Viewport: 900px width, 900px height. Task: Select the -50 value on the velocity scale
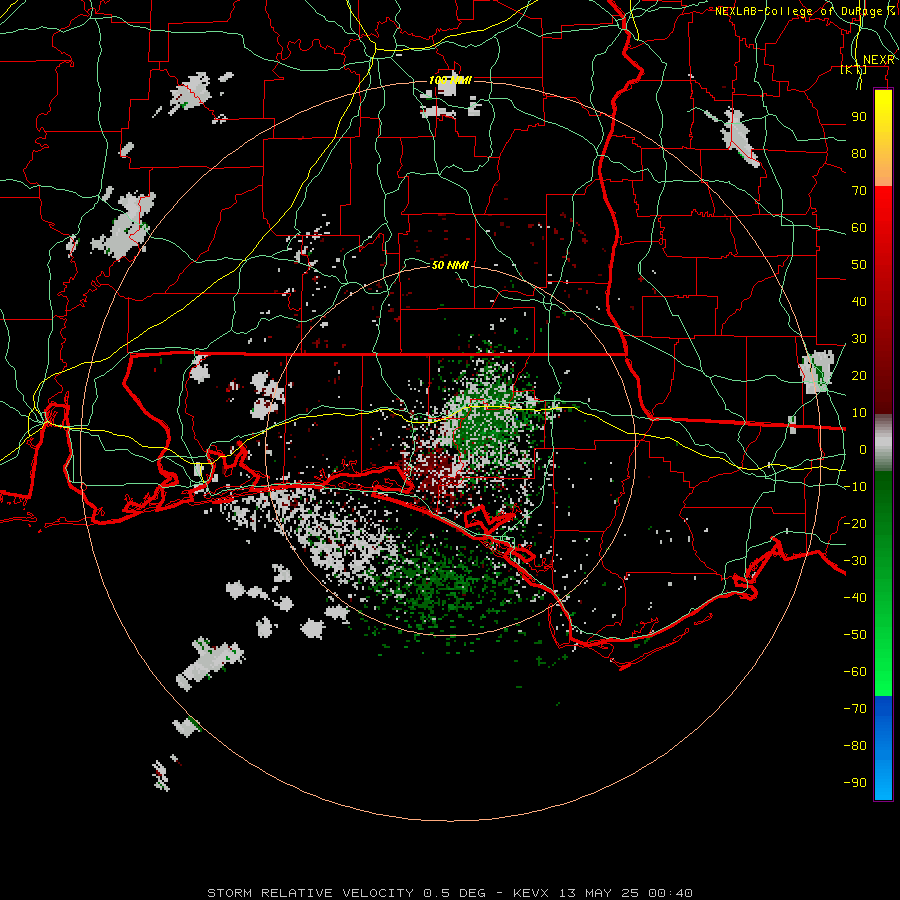coord(855,635)
